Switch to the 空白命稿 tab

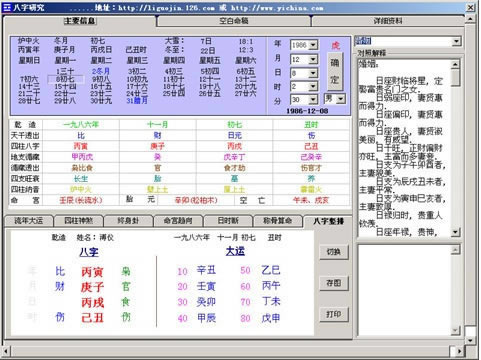pos(234,21)
